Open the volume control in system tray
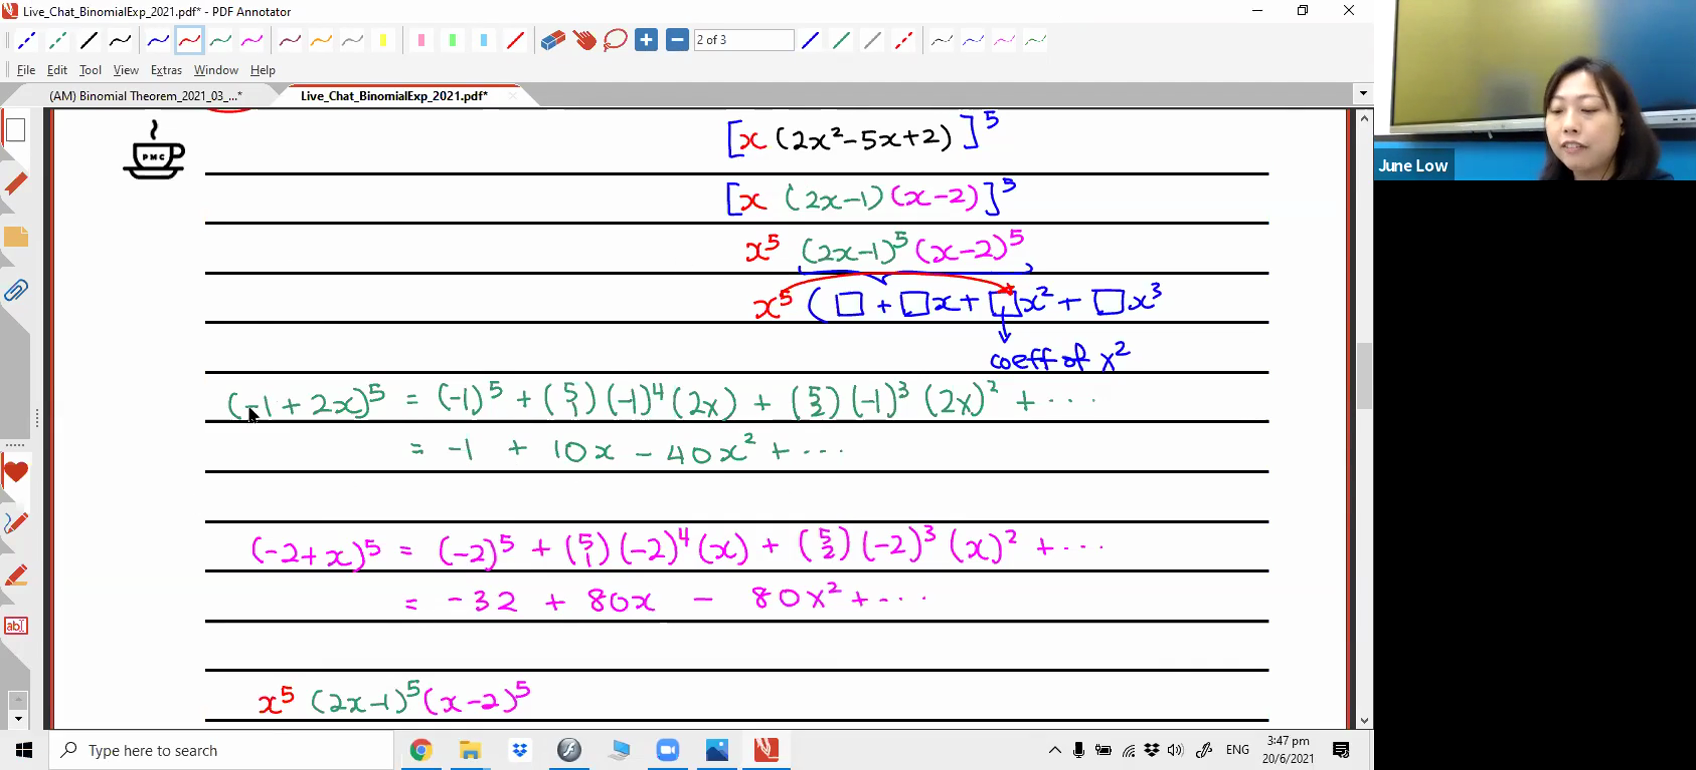This screenshot has width=1696, height=770. (1175, 750)
